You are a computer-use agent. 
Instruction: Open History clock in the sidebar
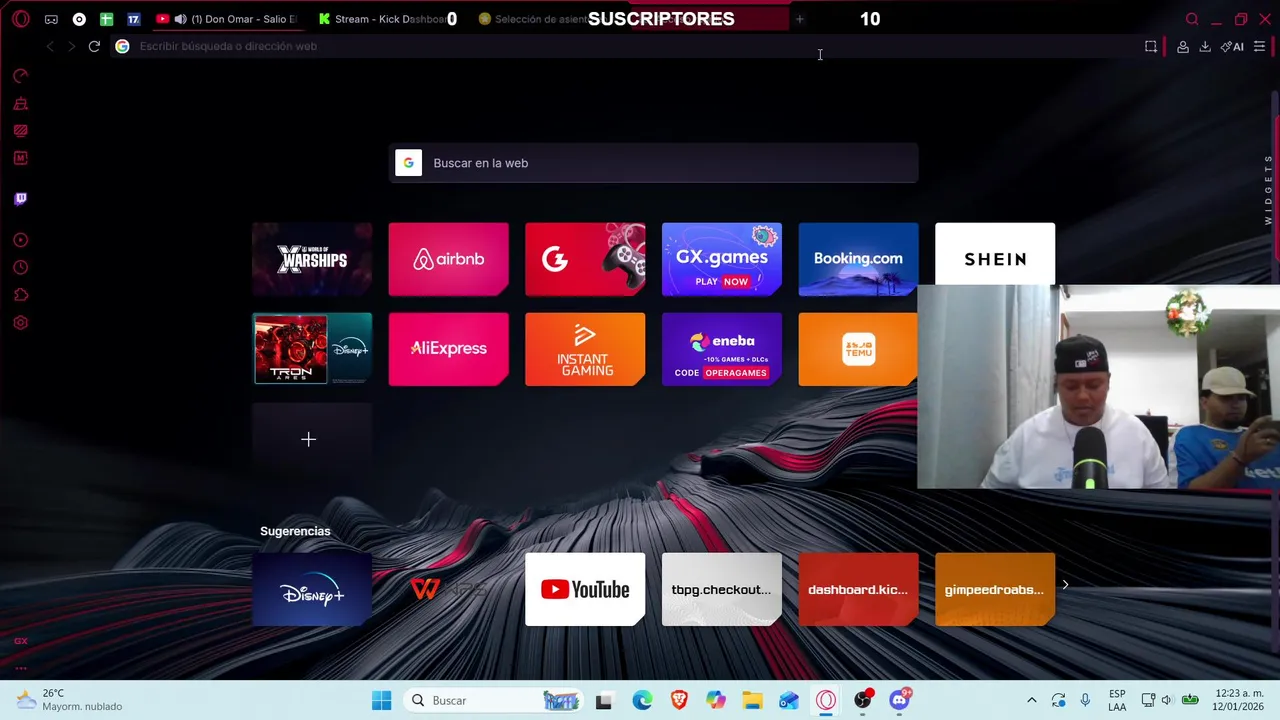(20, 267)
